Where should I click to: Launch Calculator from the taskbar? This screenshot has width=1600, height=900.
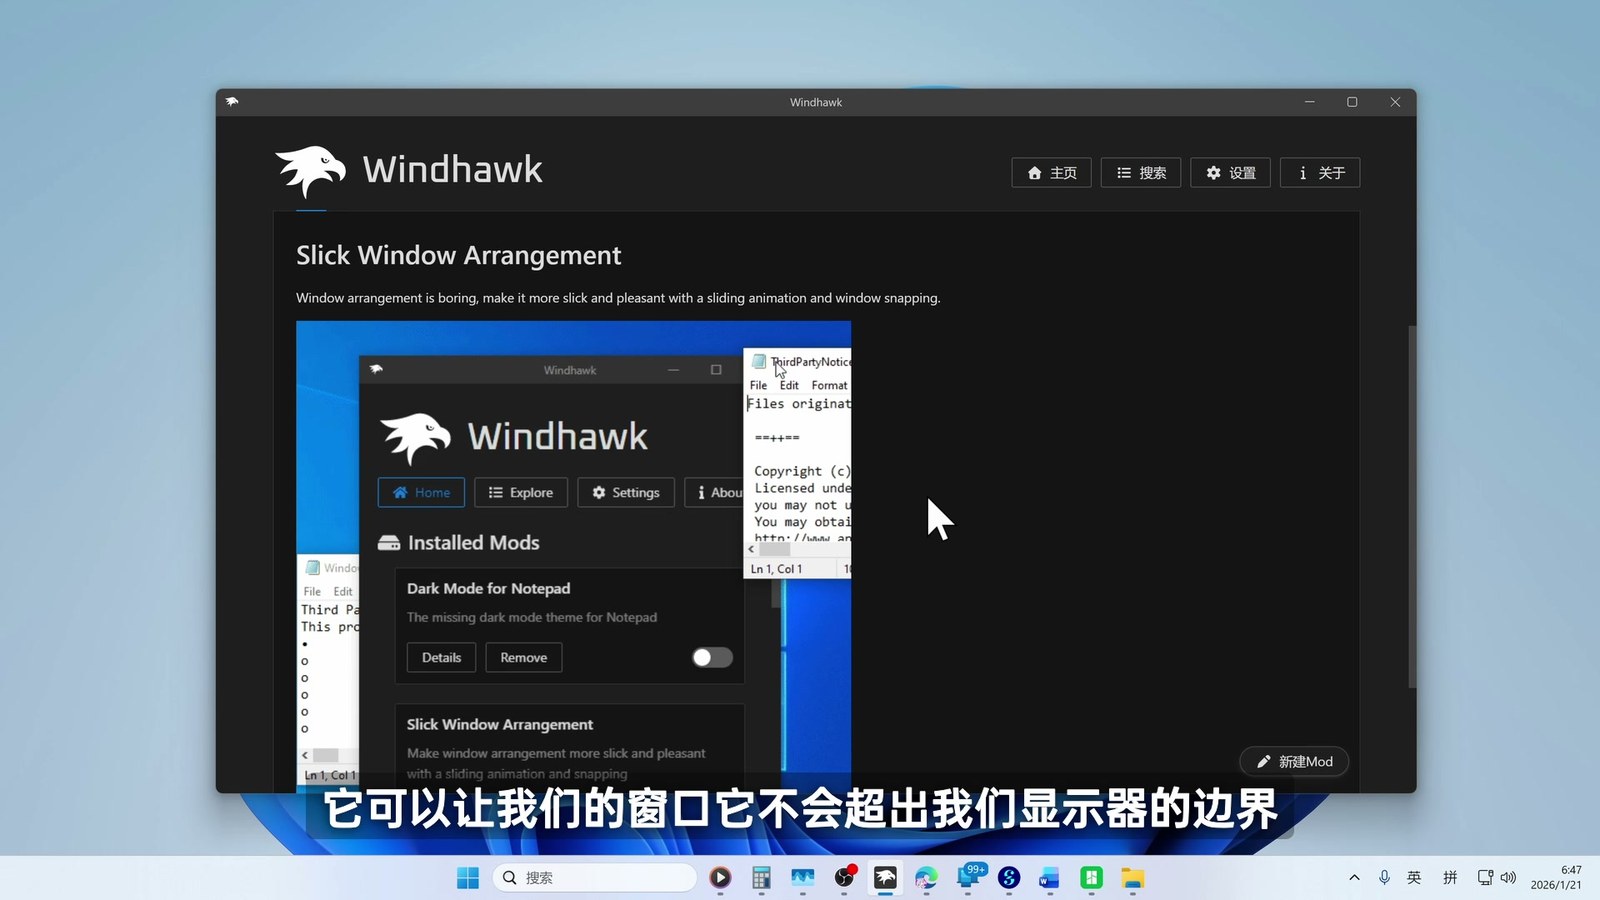[x=761, y=878]
